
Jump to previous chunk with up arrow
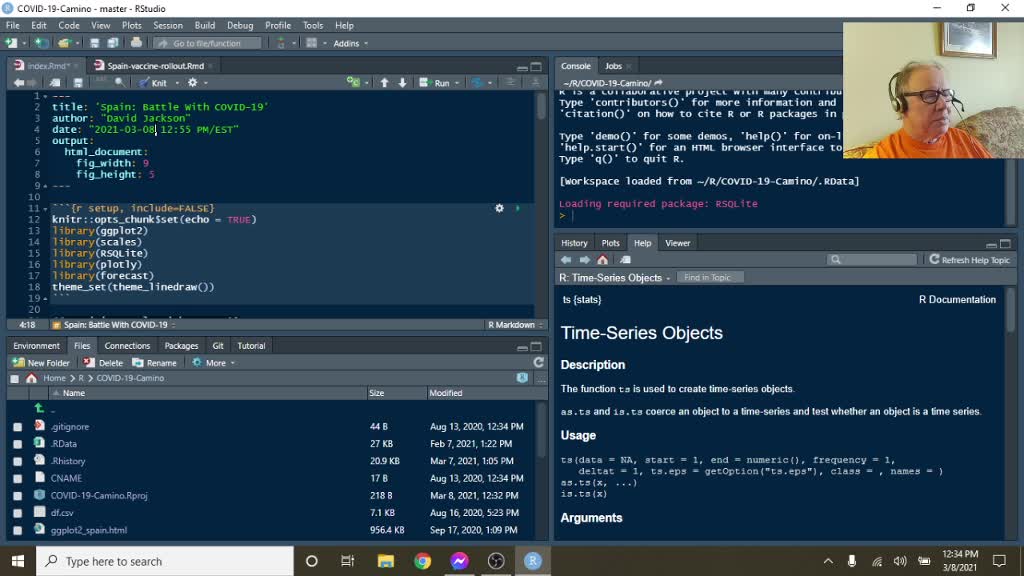(x=385, y=83)
